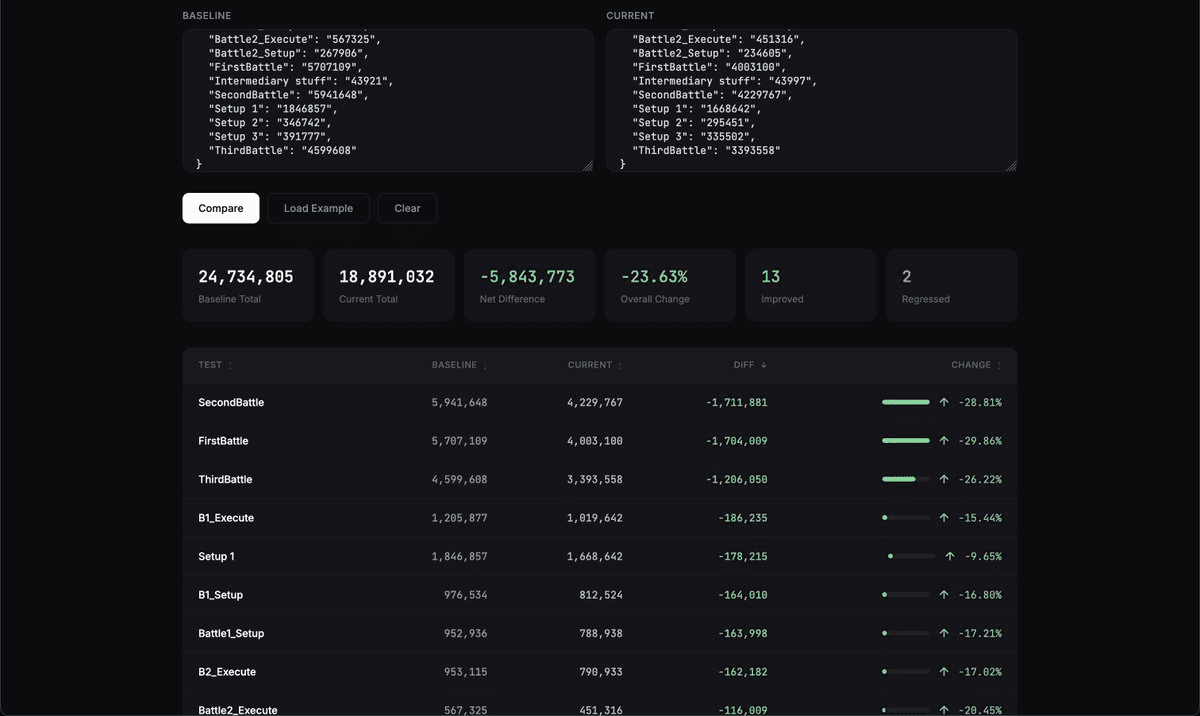This screenshot has height=716, width=1200.
Task: Toggle the DIFF column sort arrow
Action: (764, 365)
